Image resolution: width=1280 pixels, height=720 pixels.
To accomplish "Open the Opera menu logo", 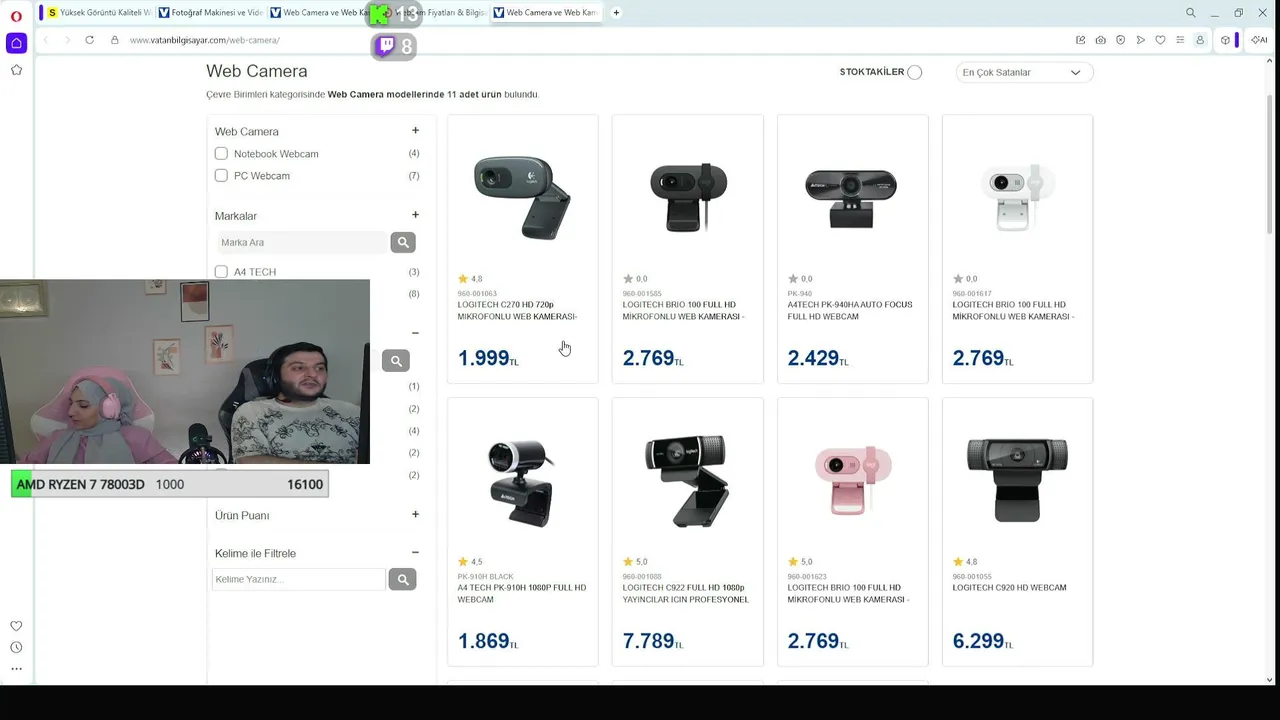I will pyautogui.click(x=16, y=16).
